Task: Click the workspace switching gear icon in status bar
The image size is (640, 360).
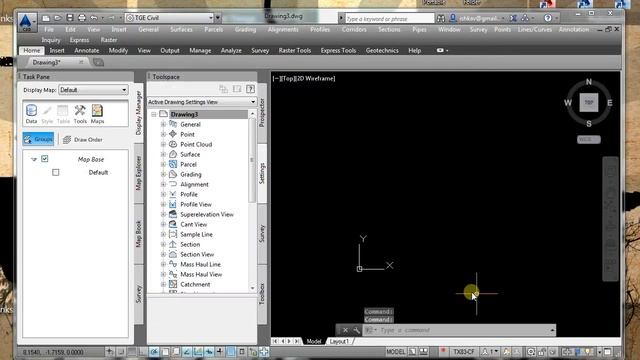Action: coord(531,351)
